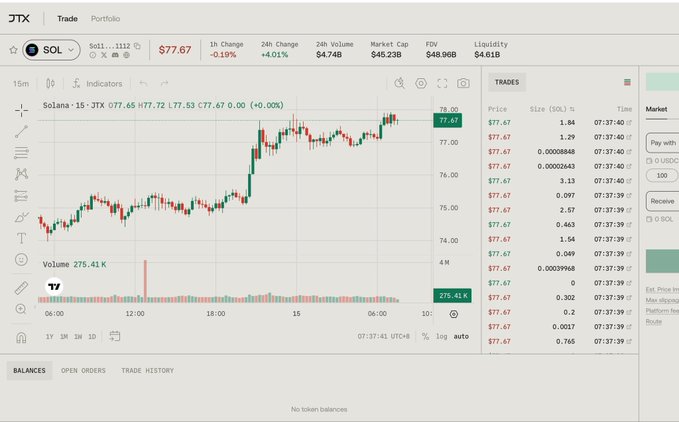Screen dimensions: 679x422
Task: Toggle percent scale on chart
Action: (x=425, y=336)
